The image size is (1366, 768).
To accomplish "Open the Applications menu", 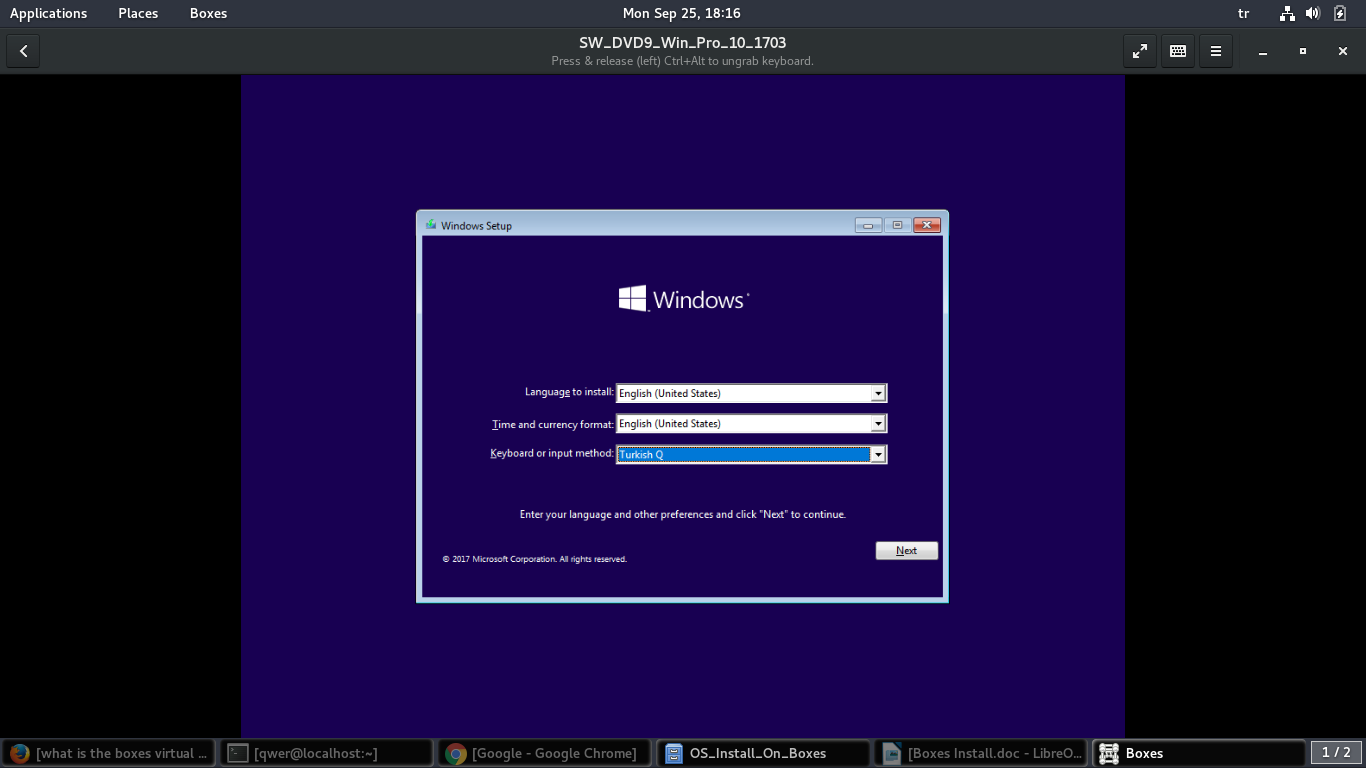I will (x=48, y=13).
